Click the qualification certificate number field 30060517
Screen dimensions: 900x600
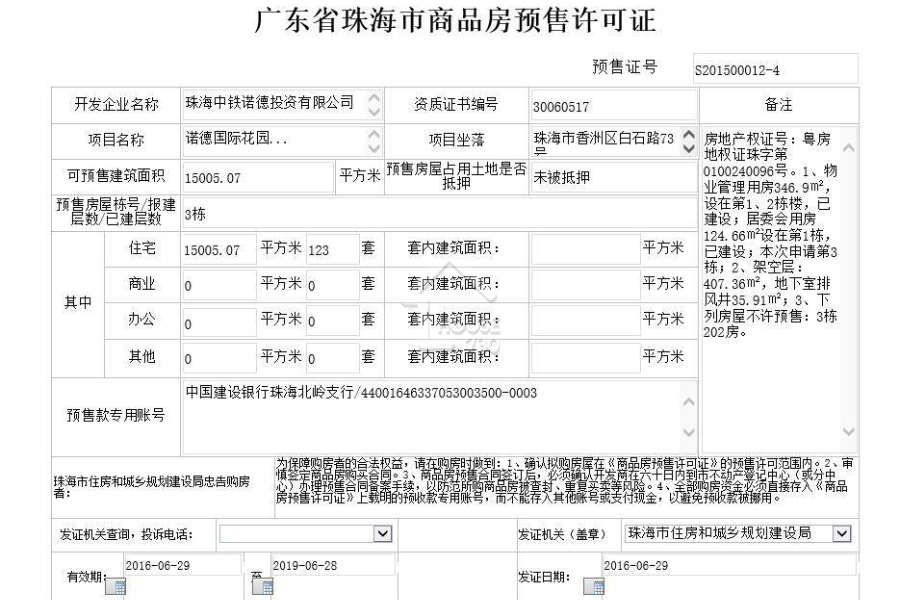click(x=614, y=106)
